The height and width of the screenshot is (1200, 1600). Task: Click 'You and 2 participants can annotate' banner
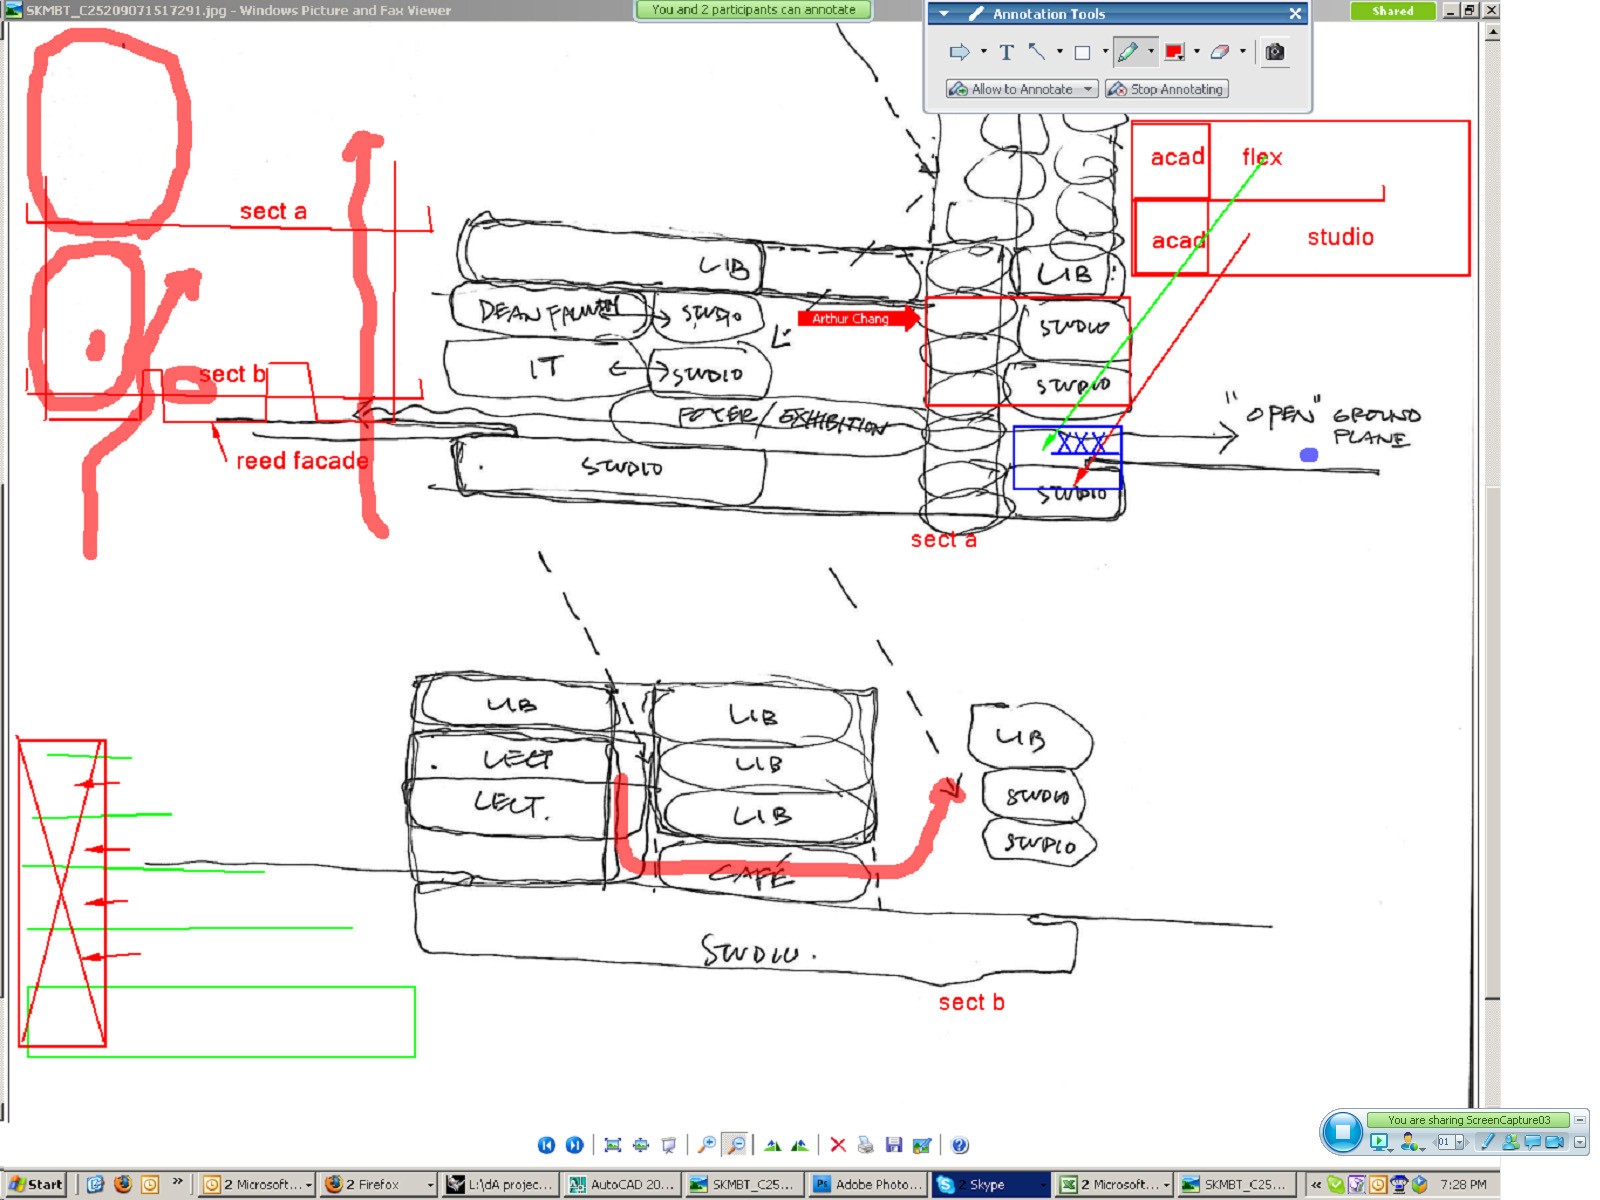pos(754,10)
